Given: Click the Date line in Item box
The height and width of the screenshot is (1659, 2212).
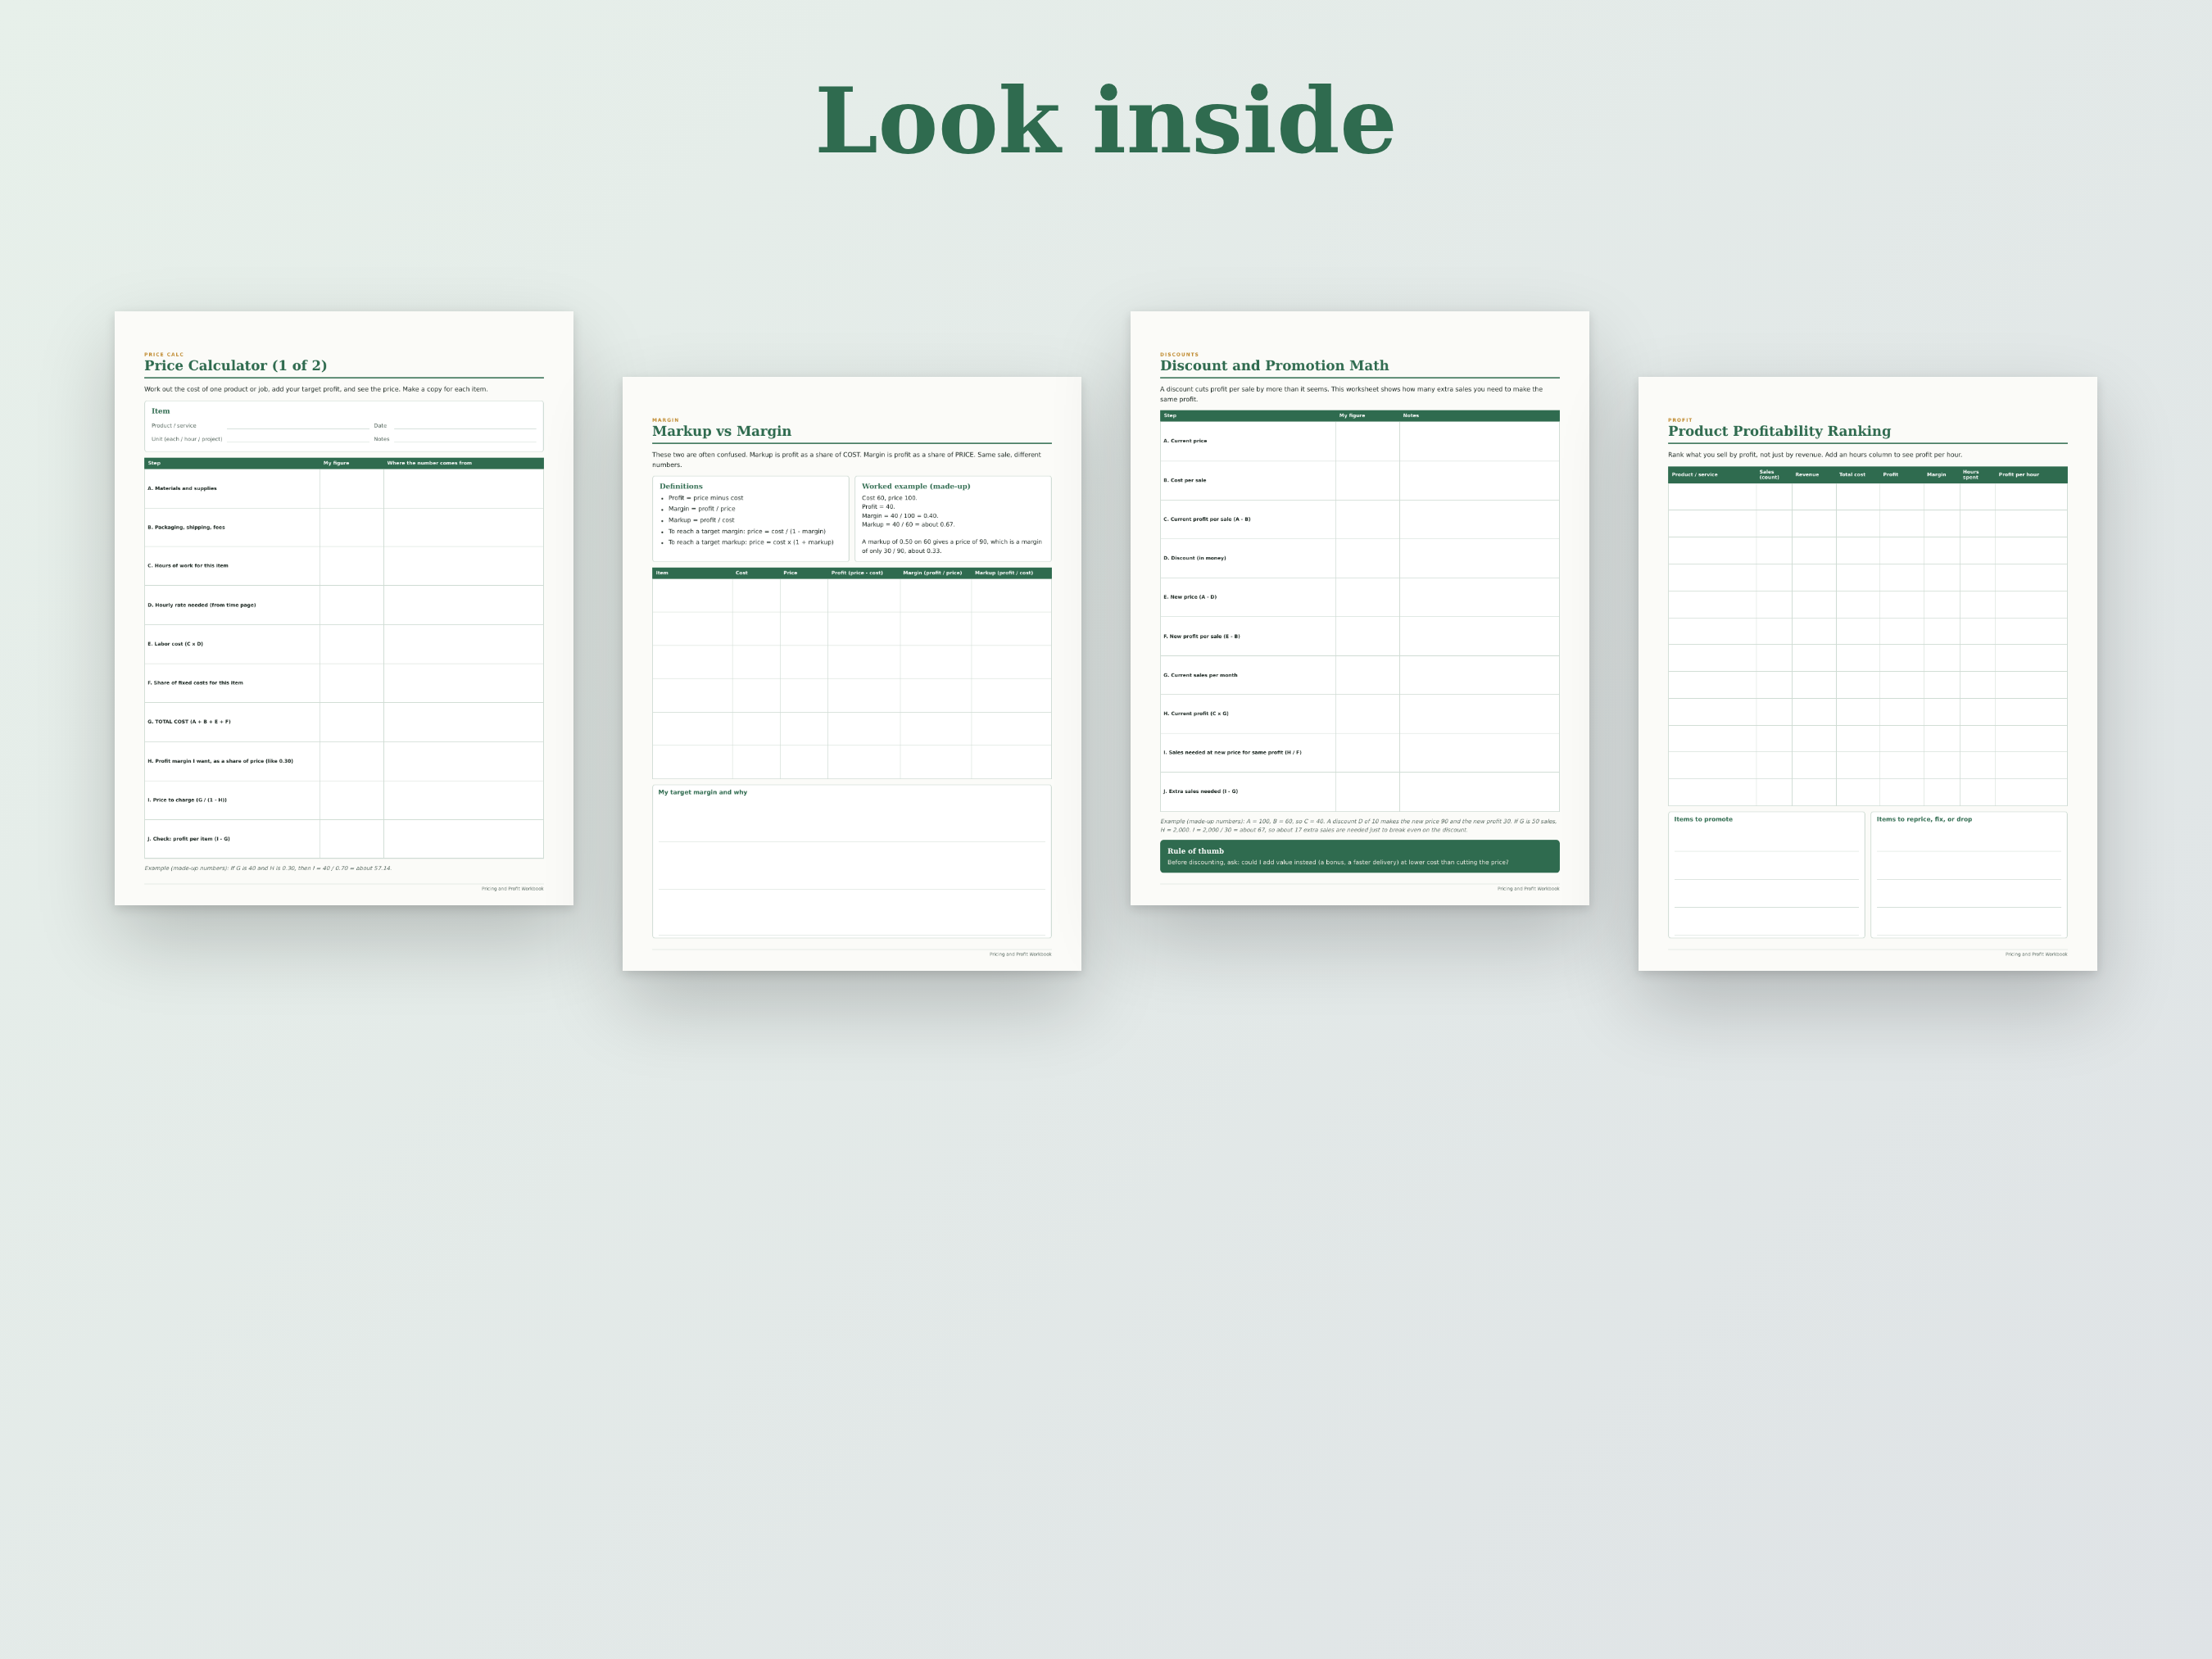Looking at the screenshot, I should [x=465, y=426].
